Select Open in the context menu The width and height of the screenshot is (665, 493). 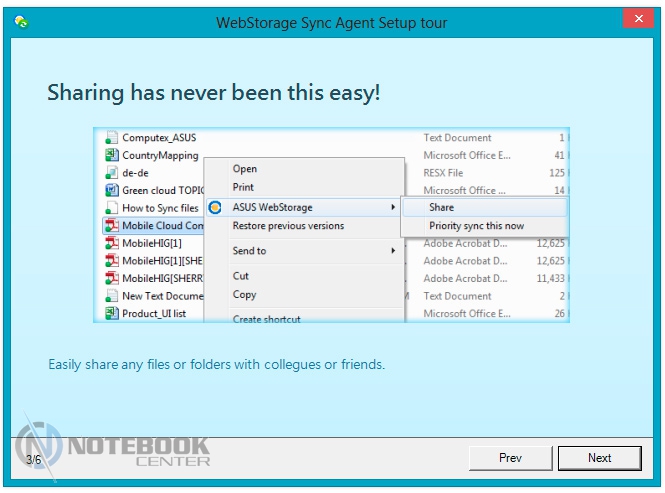click(245, 169)
